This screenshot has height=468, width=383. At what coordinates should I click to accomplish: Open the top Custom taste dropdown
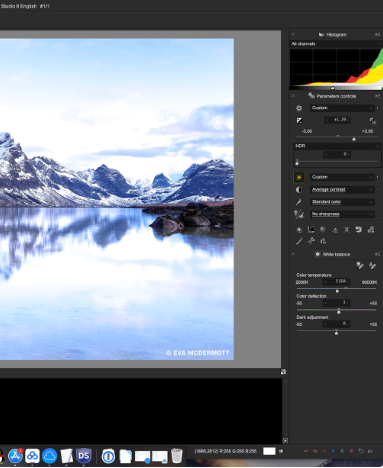click(342, 108)
